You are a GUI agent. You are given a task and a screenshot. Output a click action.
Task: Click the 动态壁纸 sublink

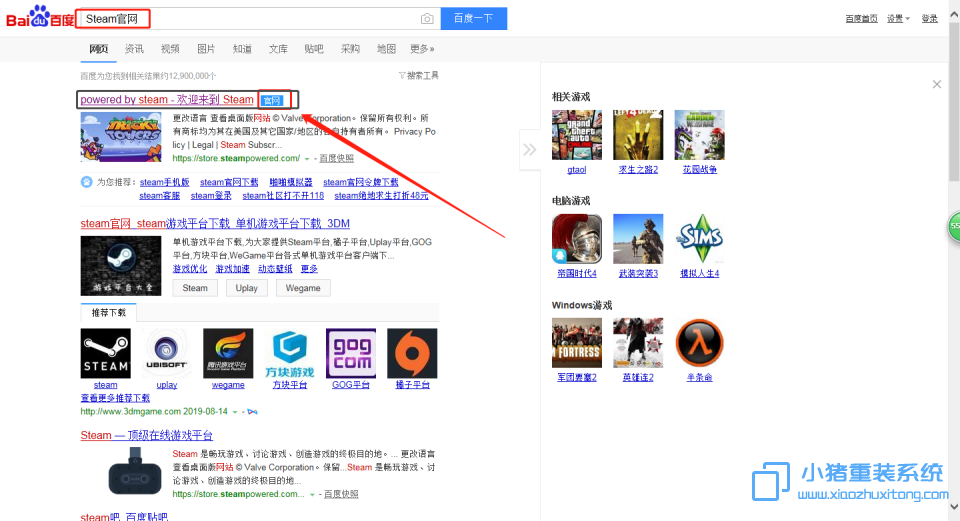tap(275, 269)
